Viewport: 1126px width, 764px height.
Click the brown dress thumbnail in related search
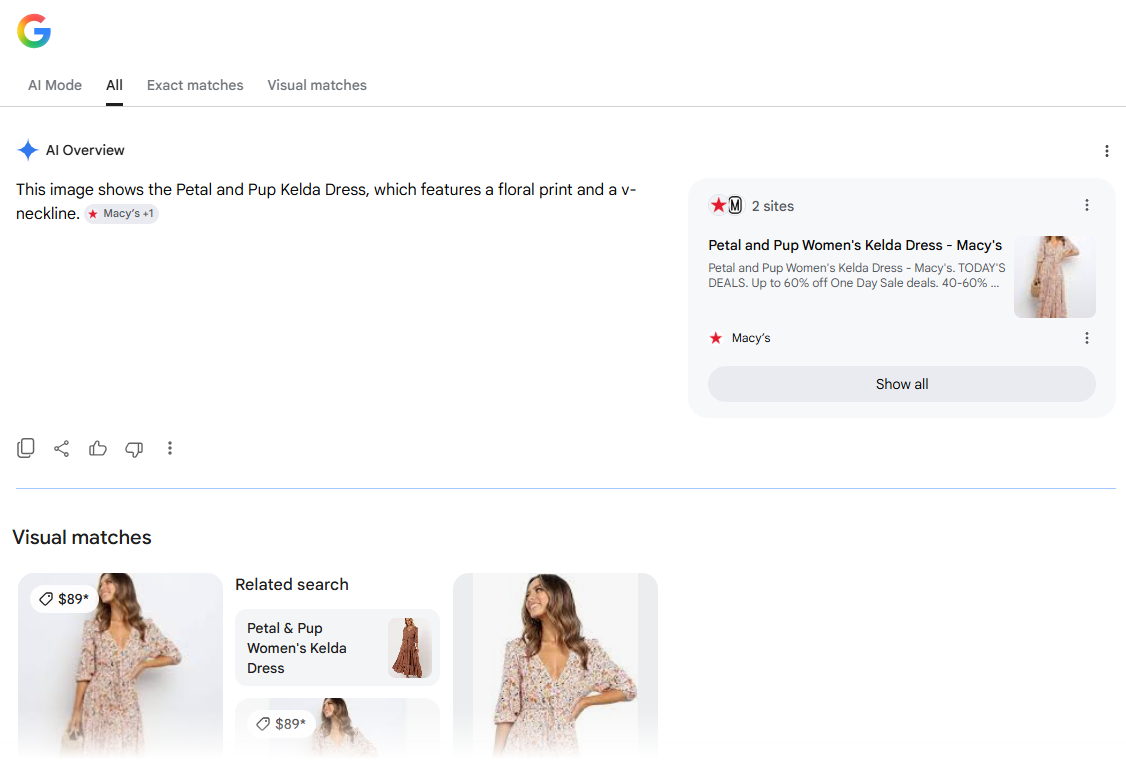click(410, 648)
